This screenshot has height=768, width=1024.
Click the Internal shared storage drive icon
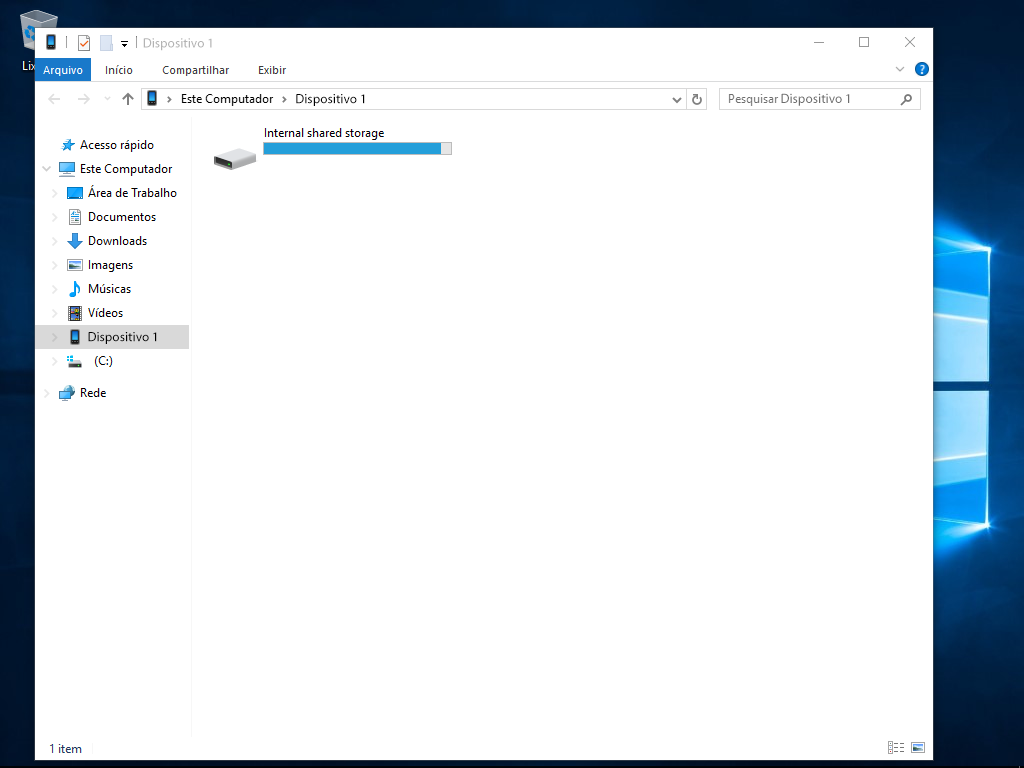click(x=234, y=158)
